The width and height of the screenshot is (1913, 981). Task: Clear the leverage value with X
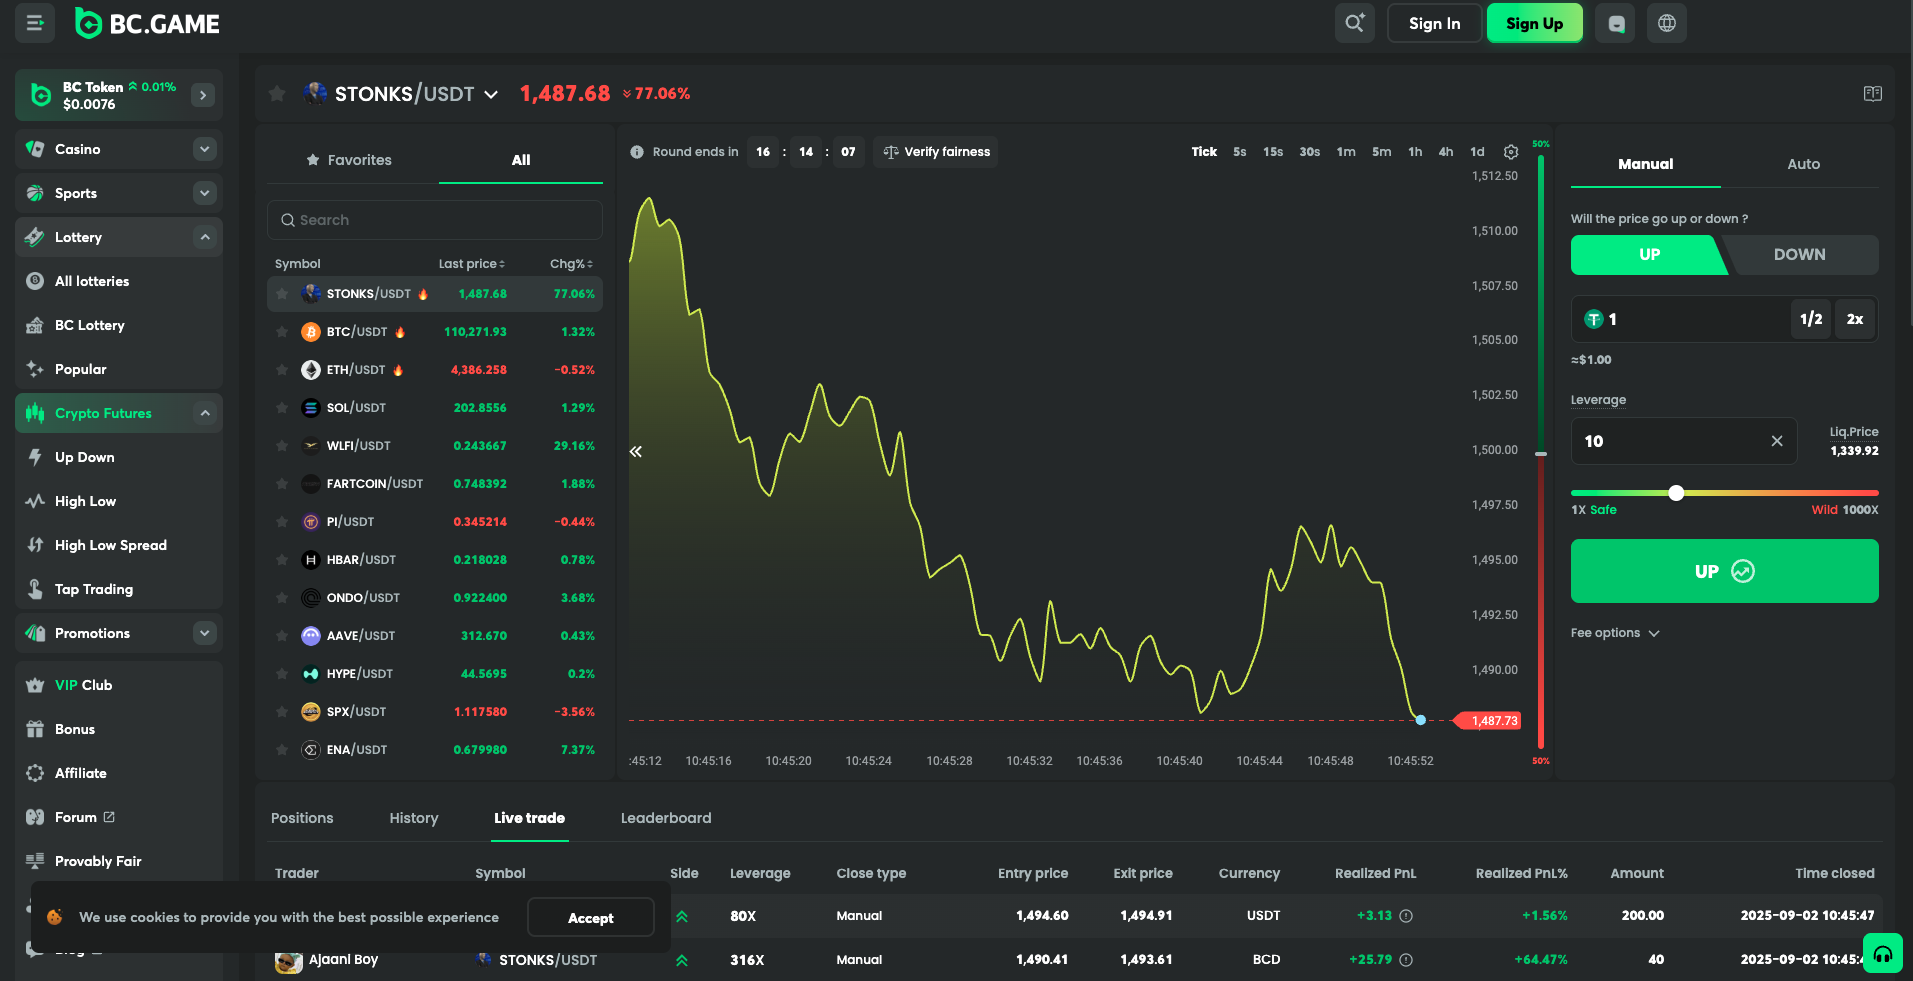1777,441
